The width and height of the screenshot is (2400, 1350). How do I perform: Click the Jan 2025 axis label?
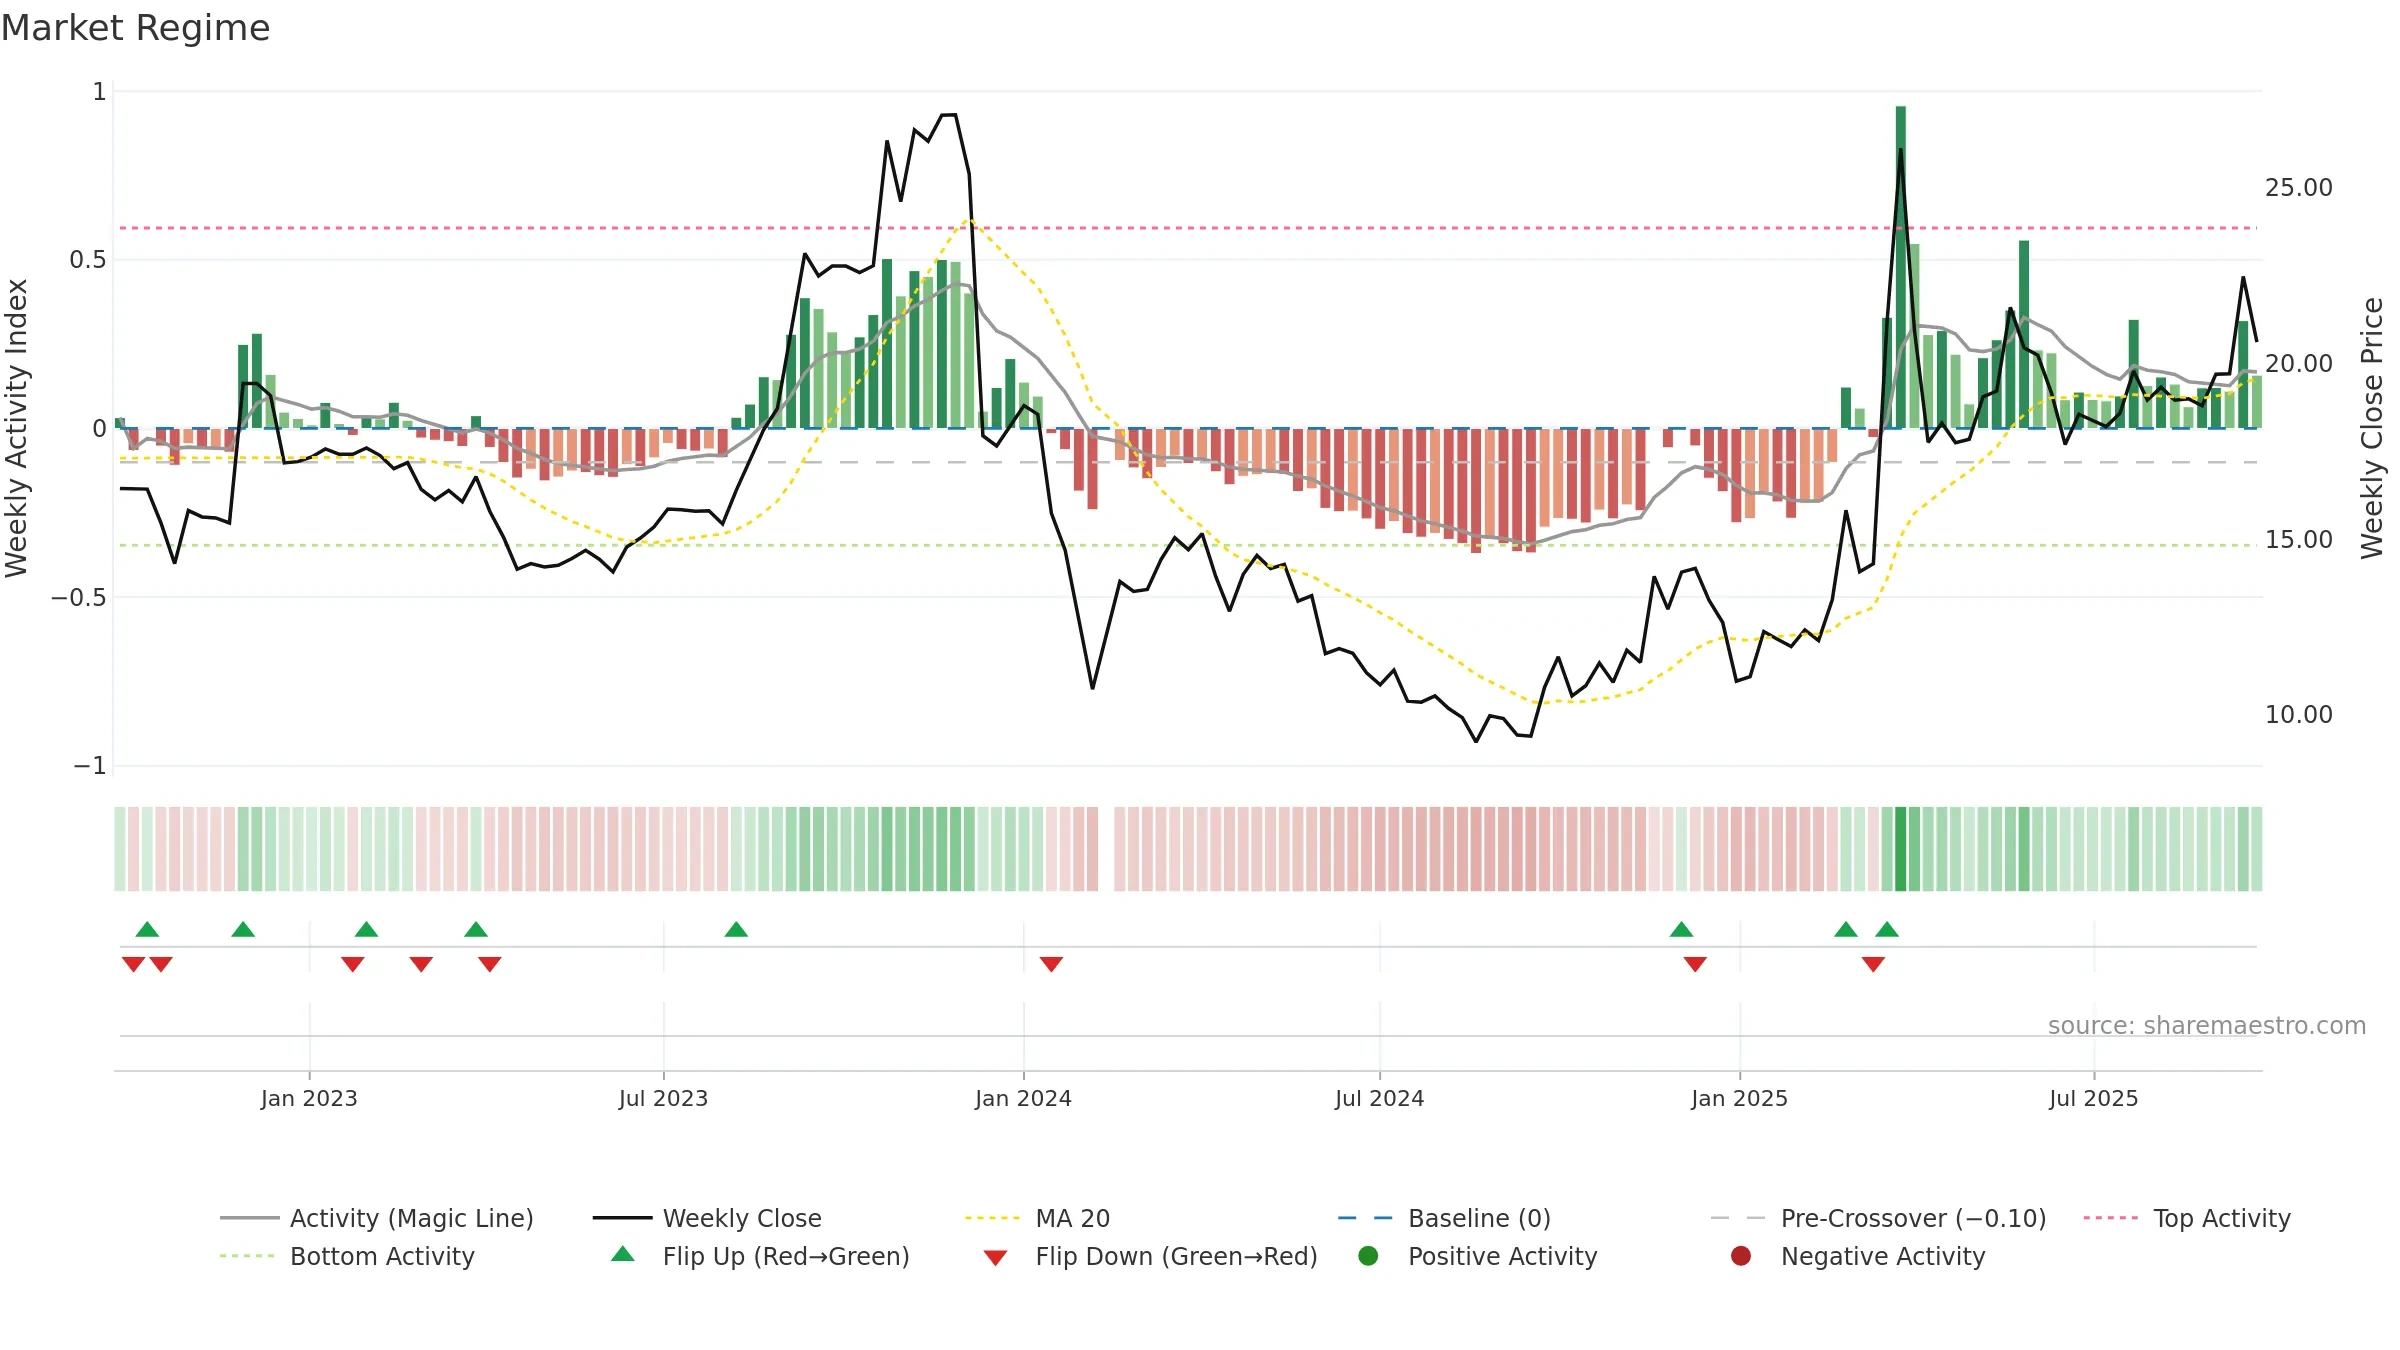1739,1099
